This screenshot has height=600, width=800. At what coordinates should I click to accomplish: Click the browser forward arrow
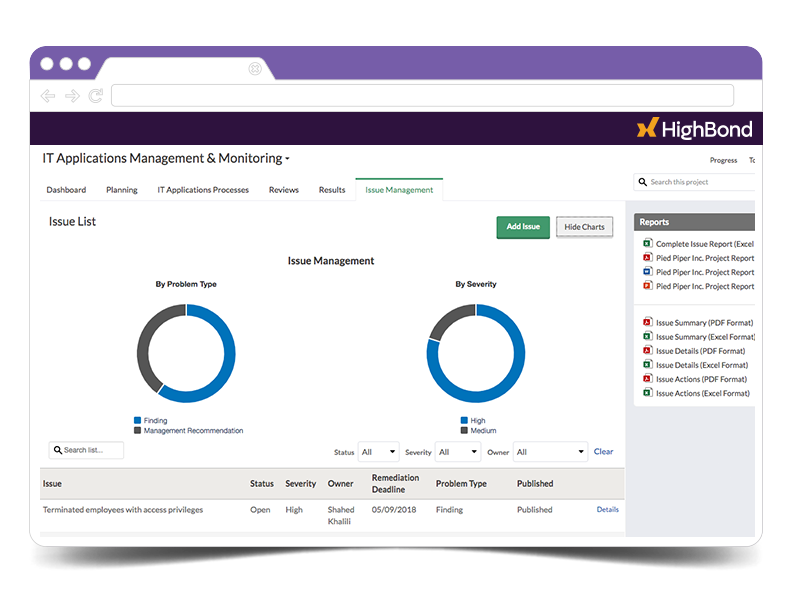[72, 96]
